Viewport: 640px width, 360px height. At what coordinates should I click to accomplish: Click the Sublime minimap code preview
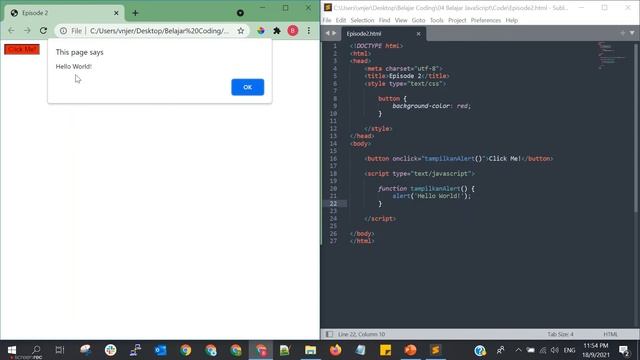611,55
